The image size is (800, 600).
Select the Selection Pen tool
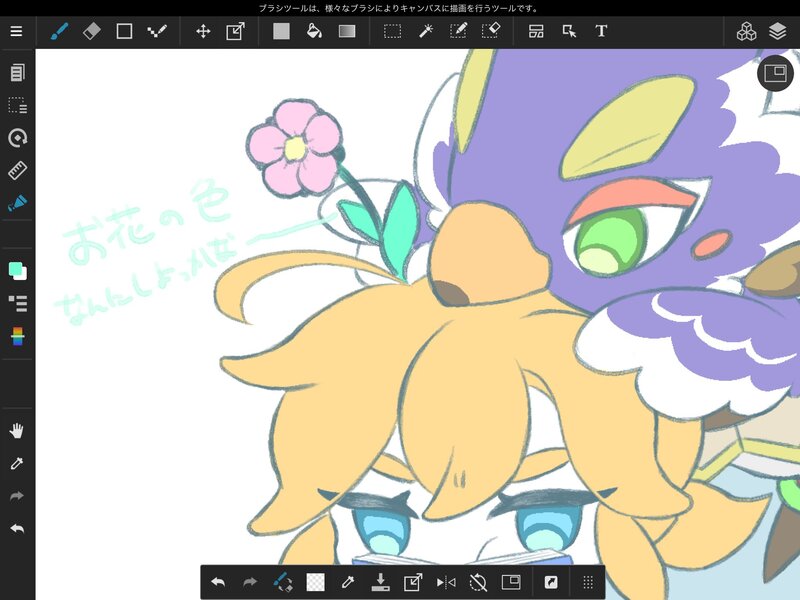point(458,31)
